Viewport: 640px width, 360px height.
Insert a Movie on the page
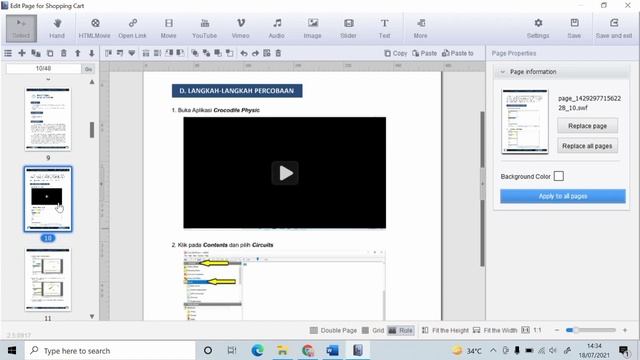pyautogui.click(x=168, y=28)
